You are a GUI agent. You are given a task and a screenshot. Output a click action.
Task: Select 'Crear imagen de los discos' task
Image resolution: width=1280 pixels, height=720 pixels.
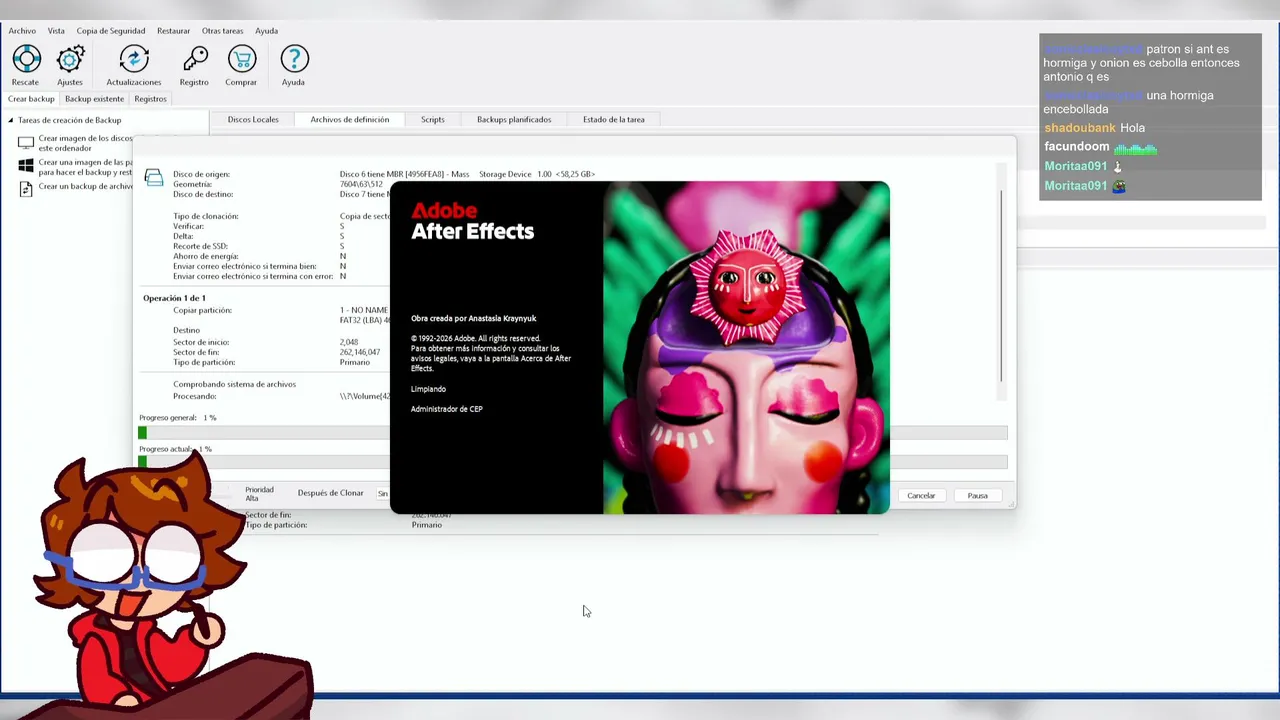(x=85, y=143)
